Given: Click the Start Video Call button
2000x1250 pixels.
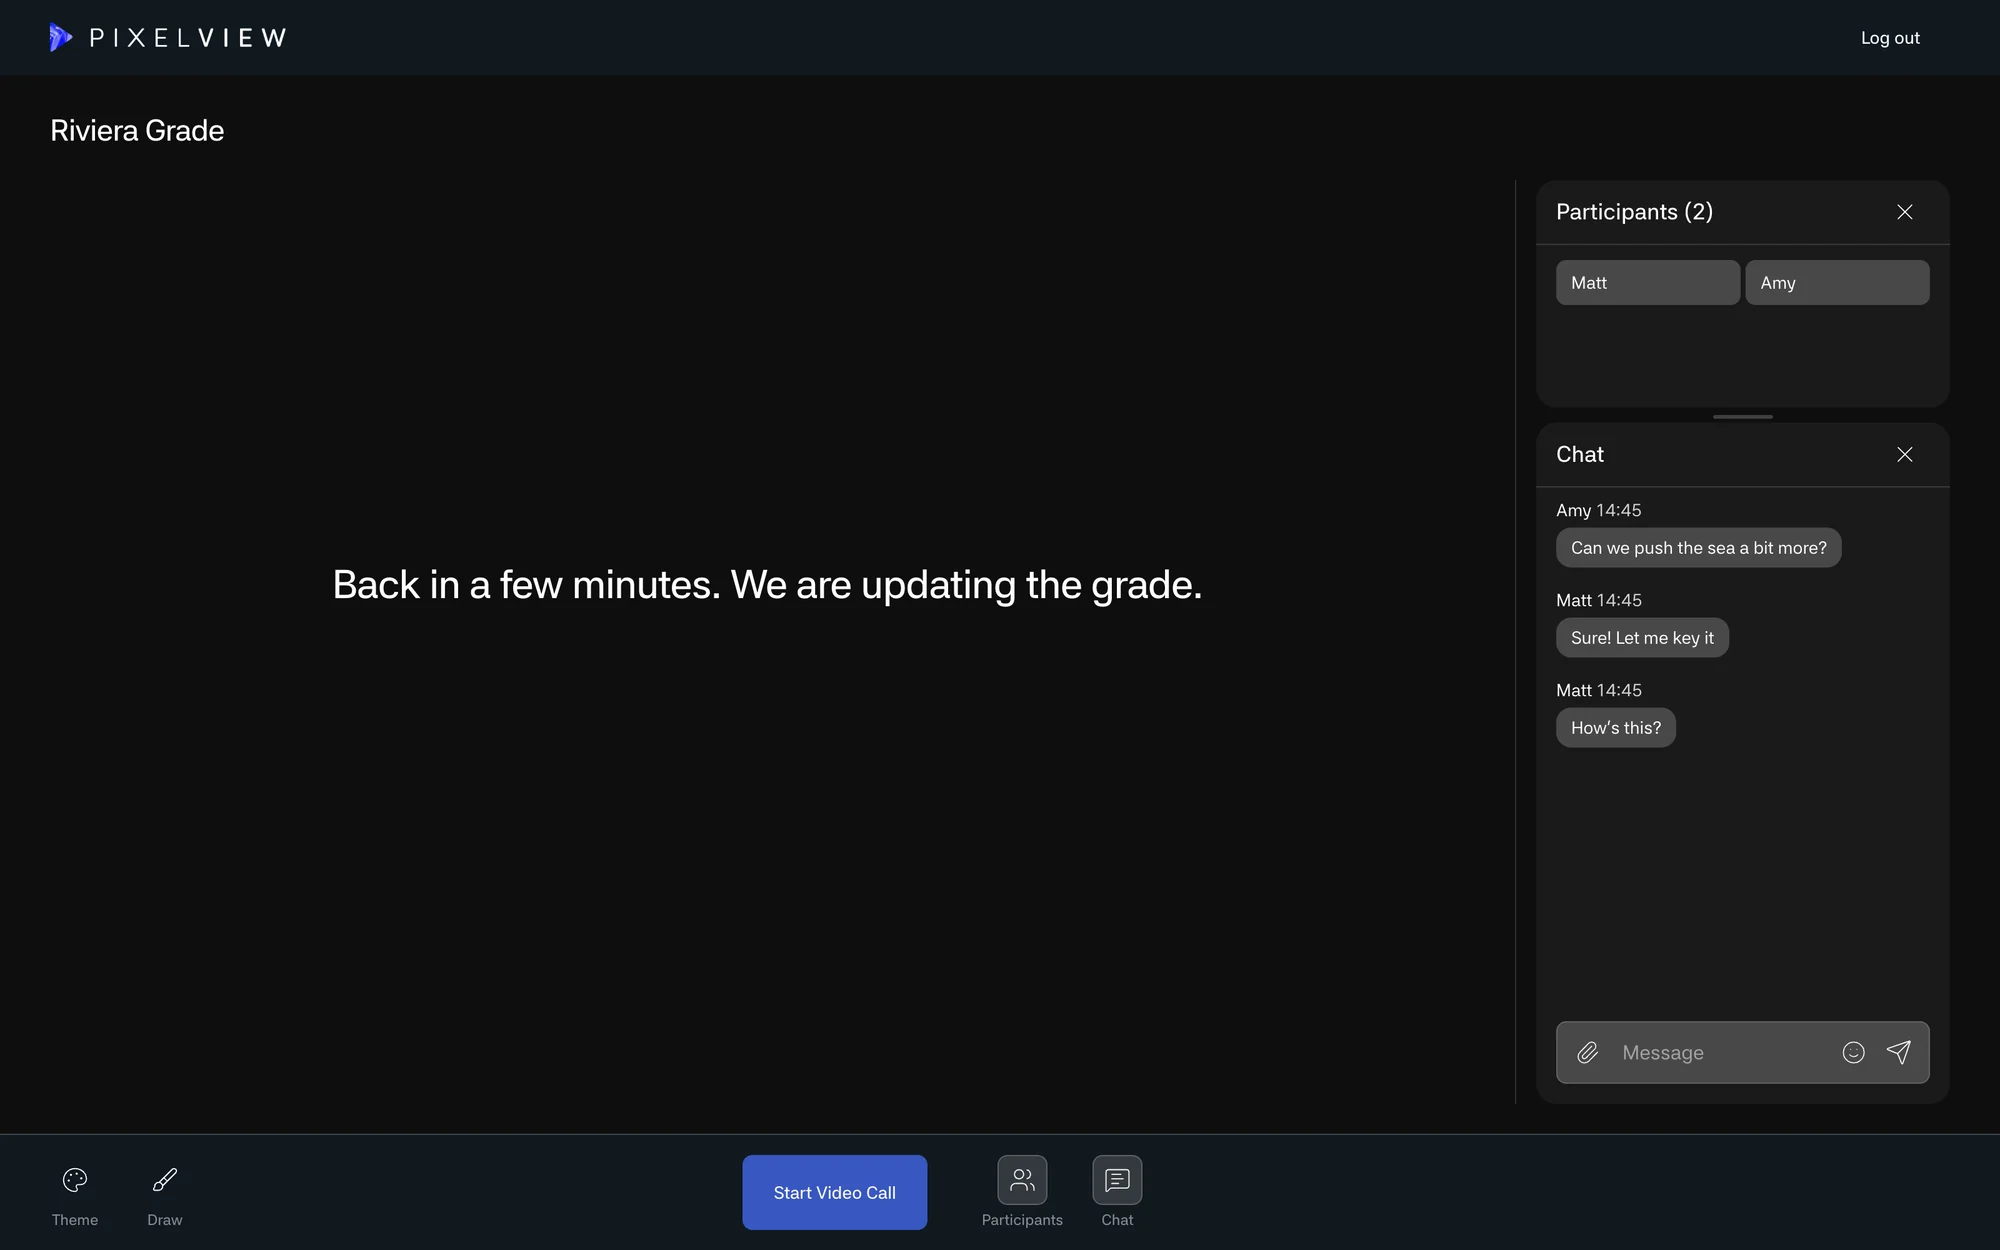Looking at the screenshot, I should [834, 1192].
